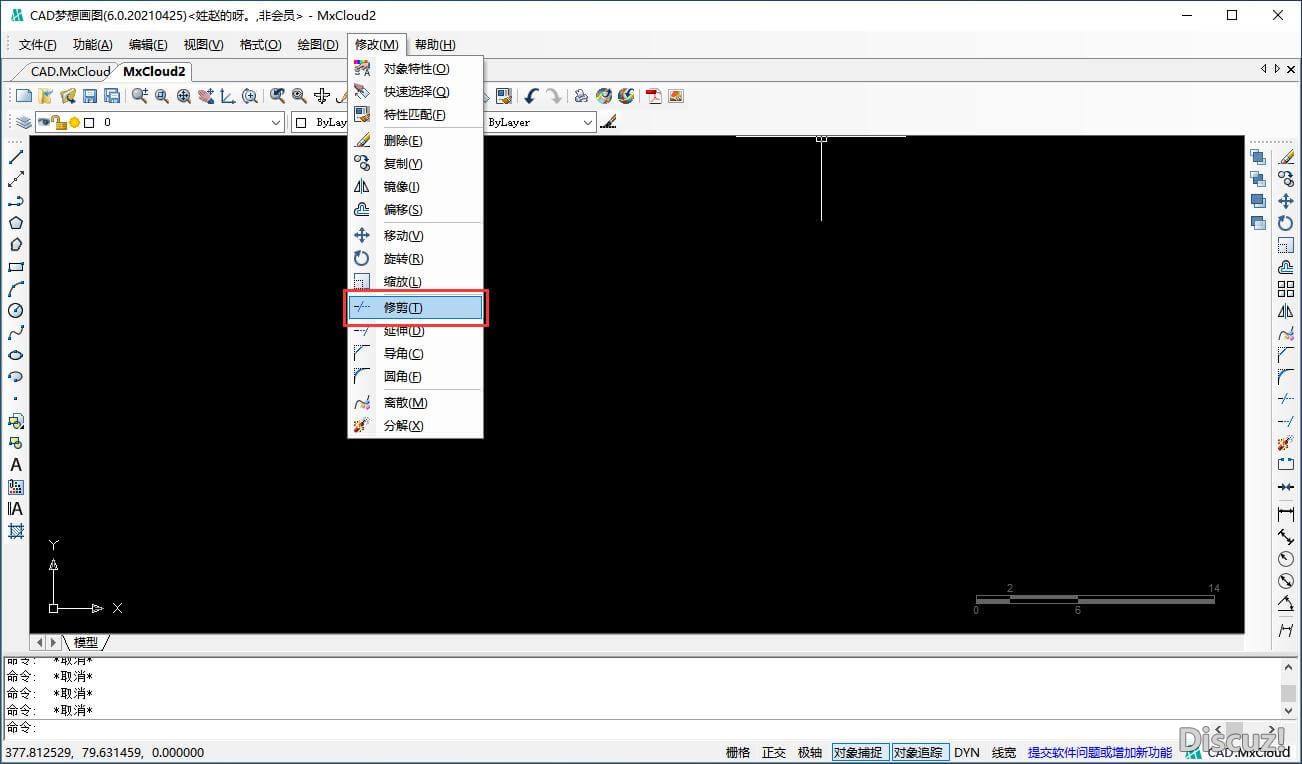Select the Hatch fill tool

(16, 531)
